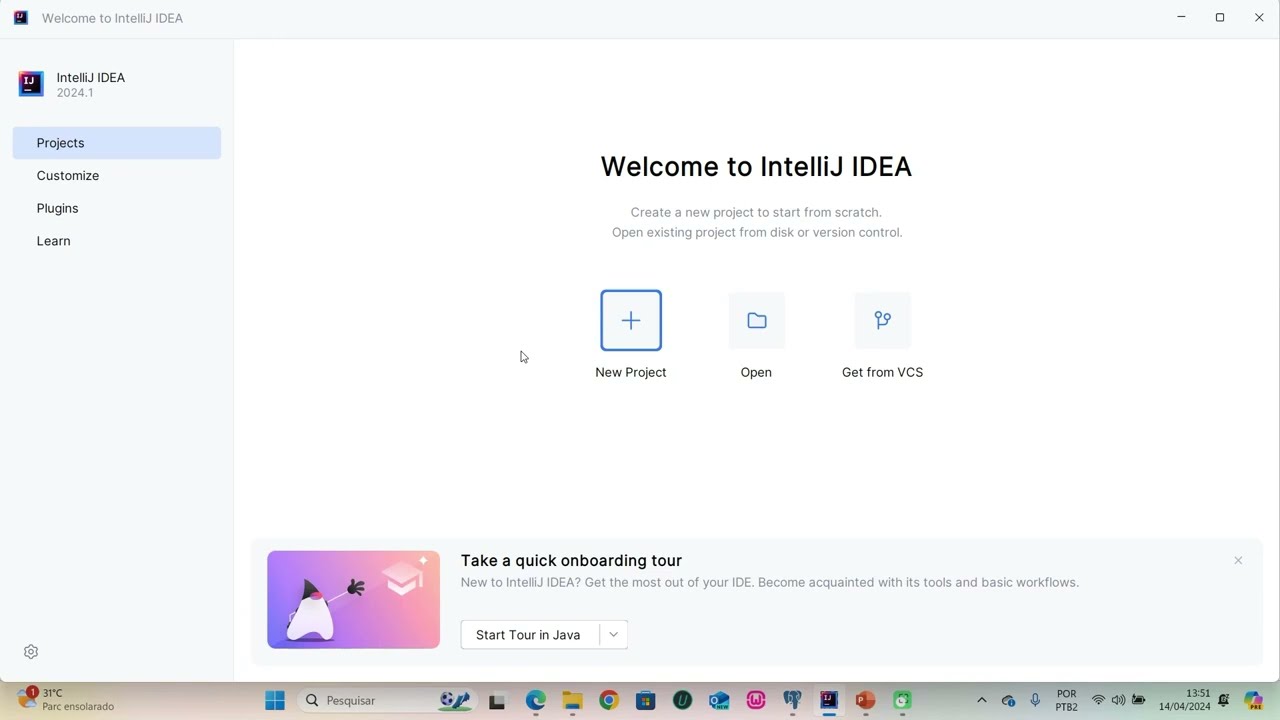This screenshot has width=1280, height=720.
Task: Expand the Start Tour language dropdown arrow
Action: click(614, 635)
